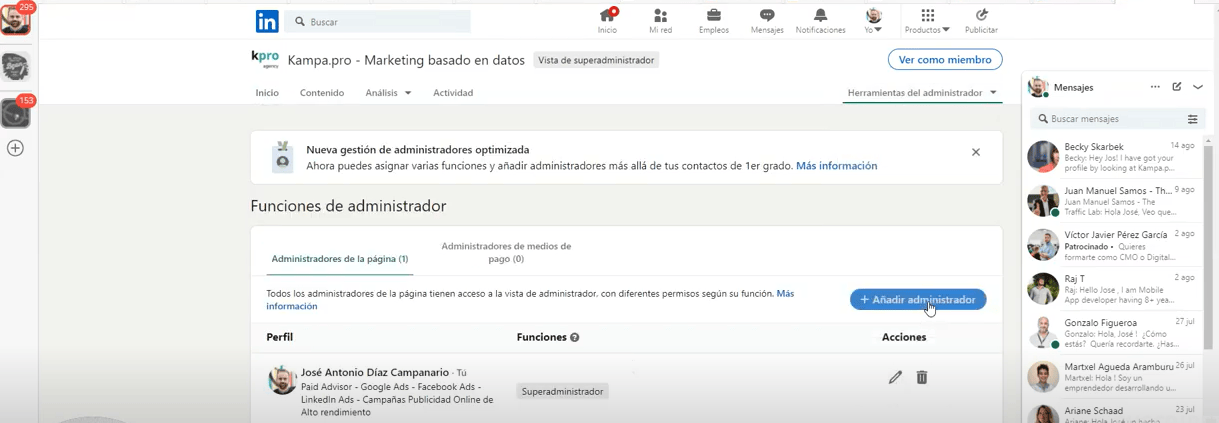Open message filter settings icon

point(1192,119)
